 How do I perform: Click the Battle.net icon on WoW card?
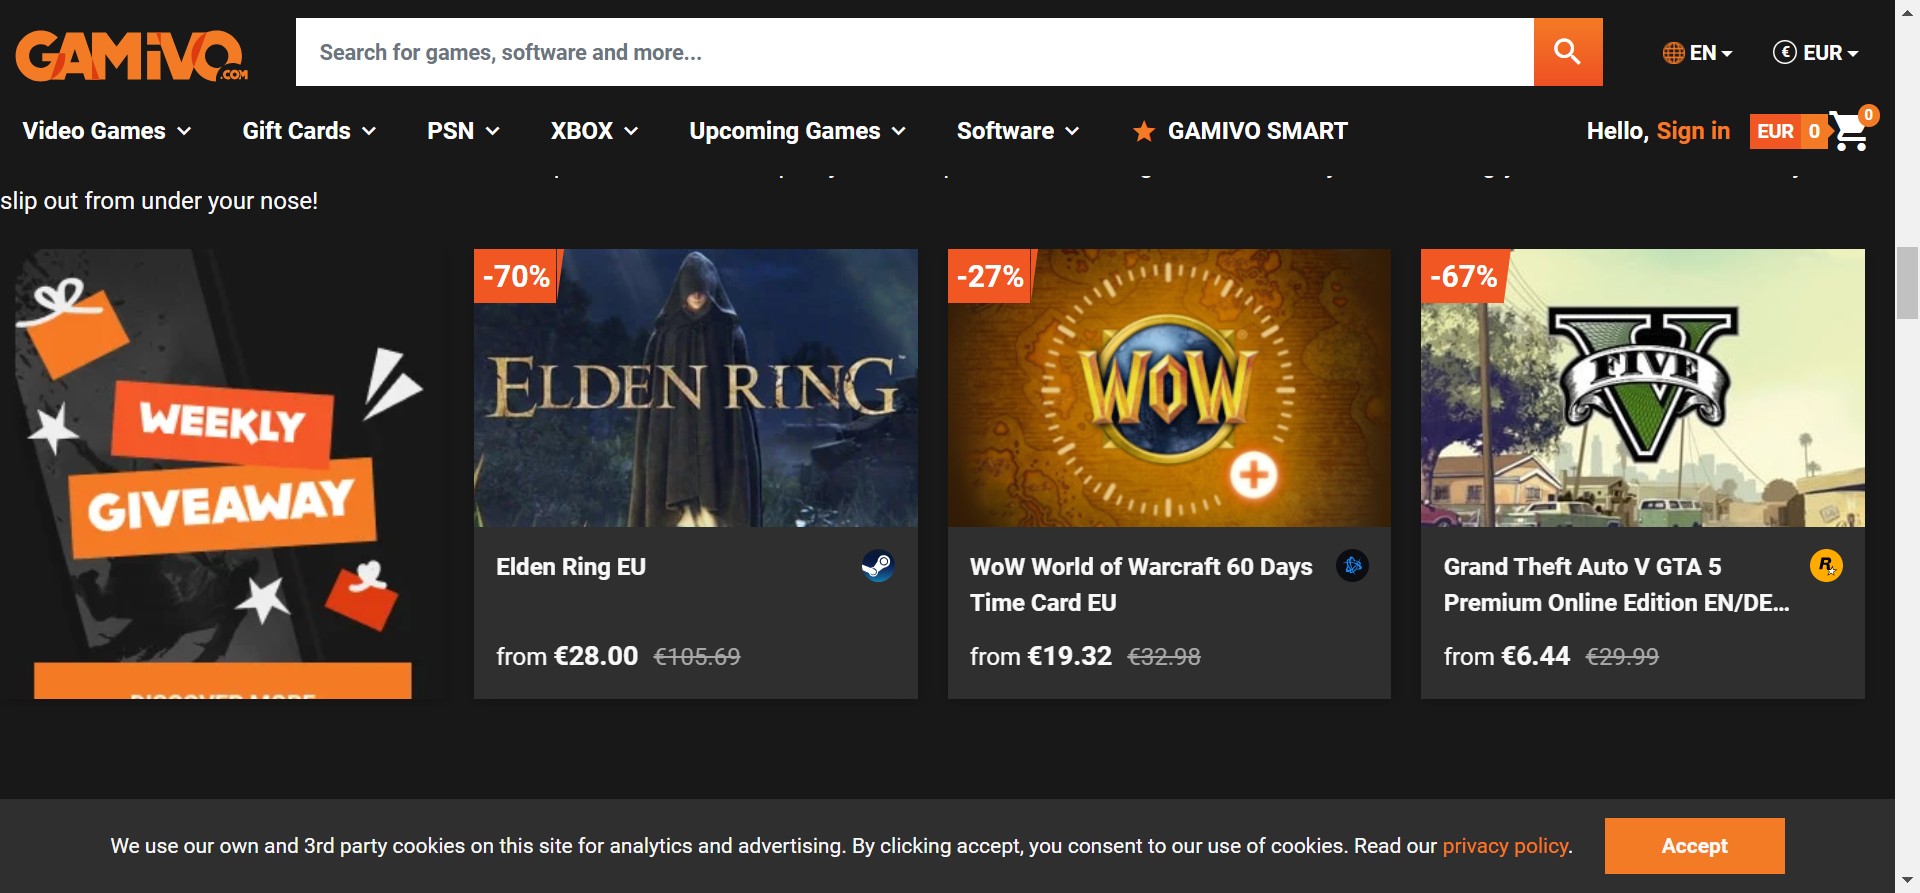point(1352,566)
